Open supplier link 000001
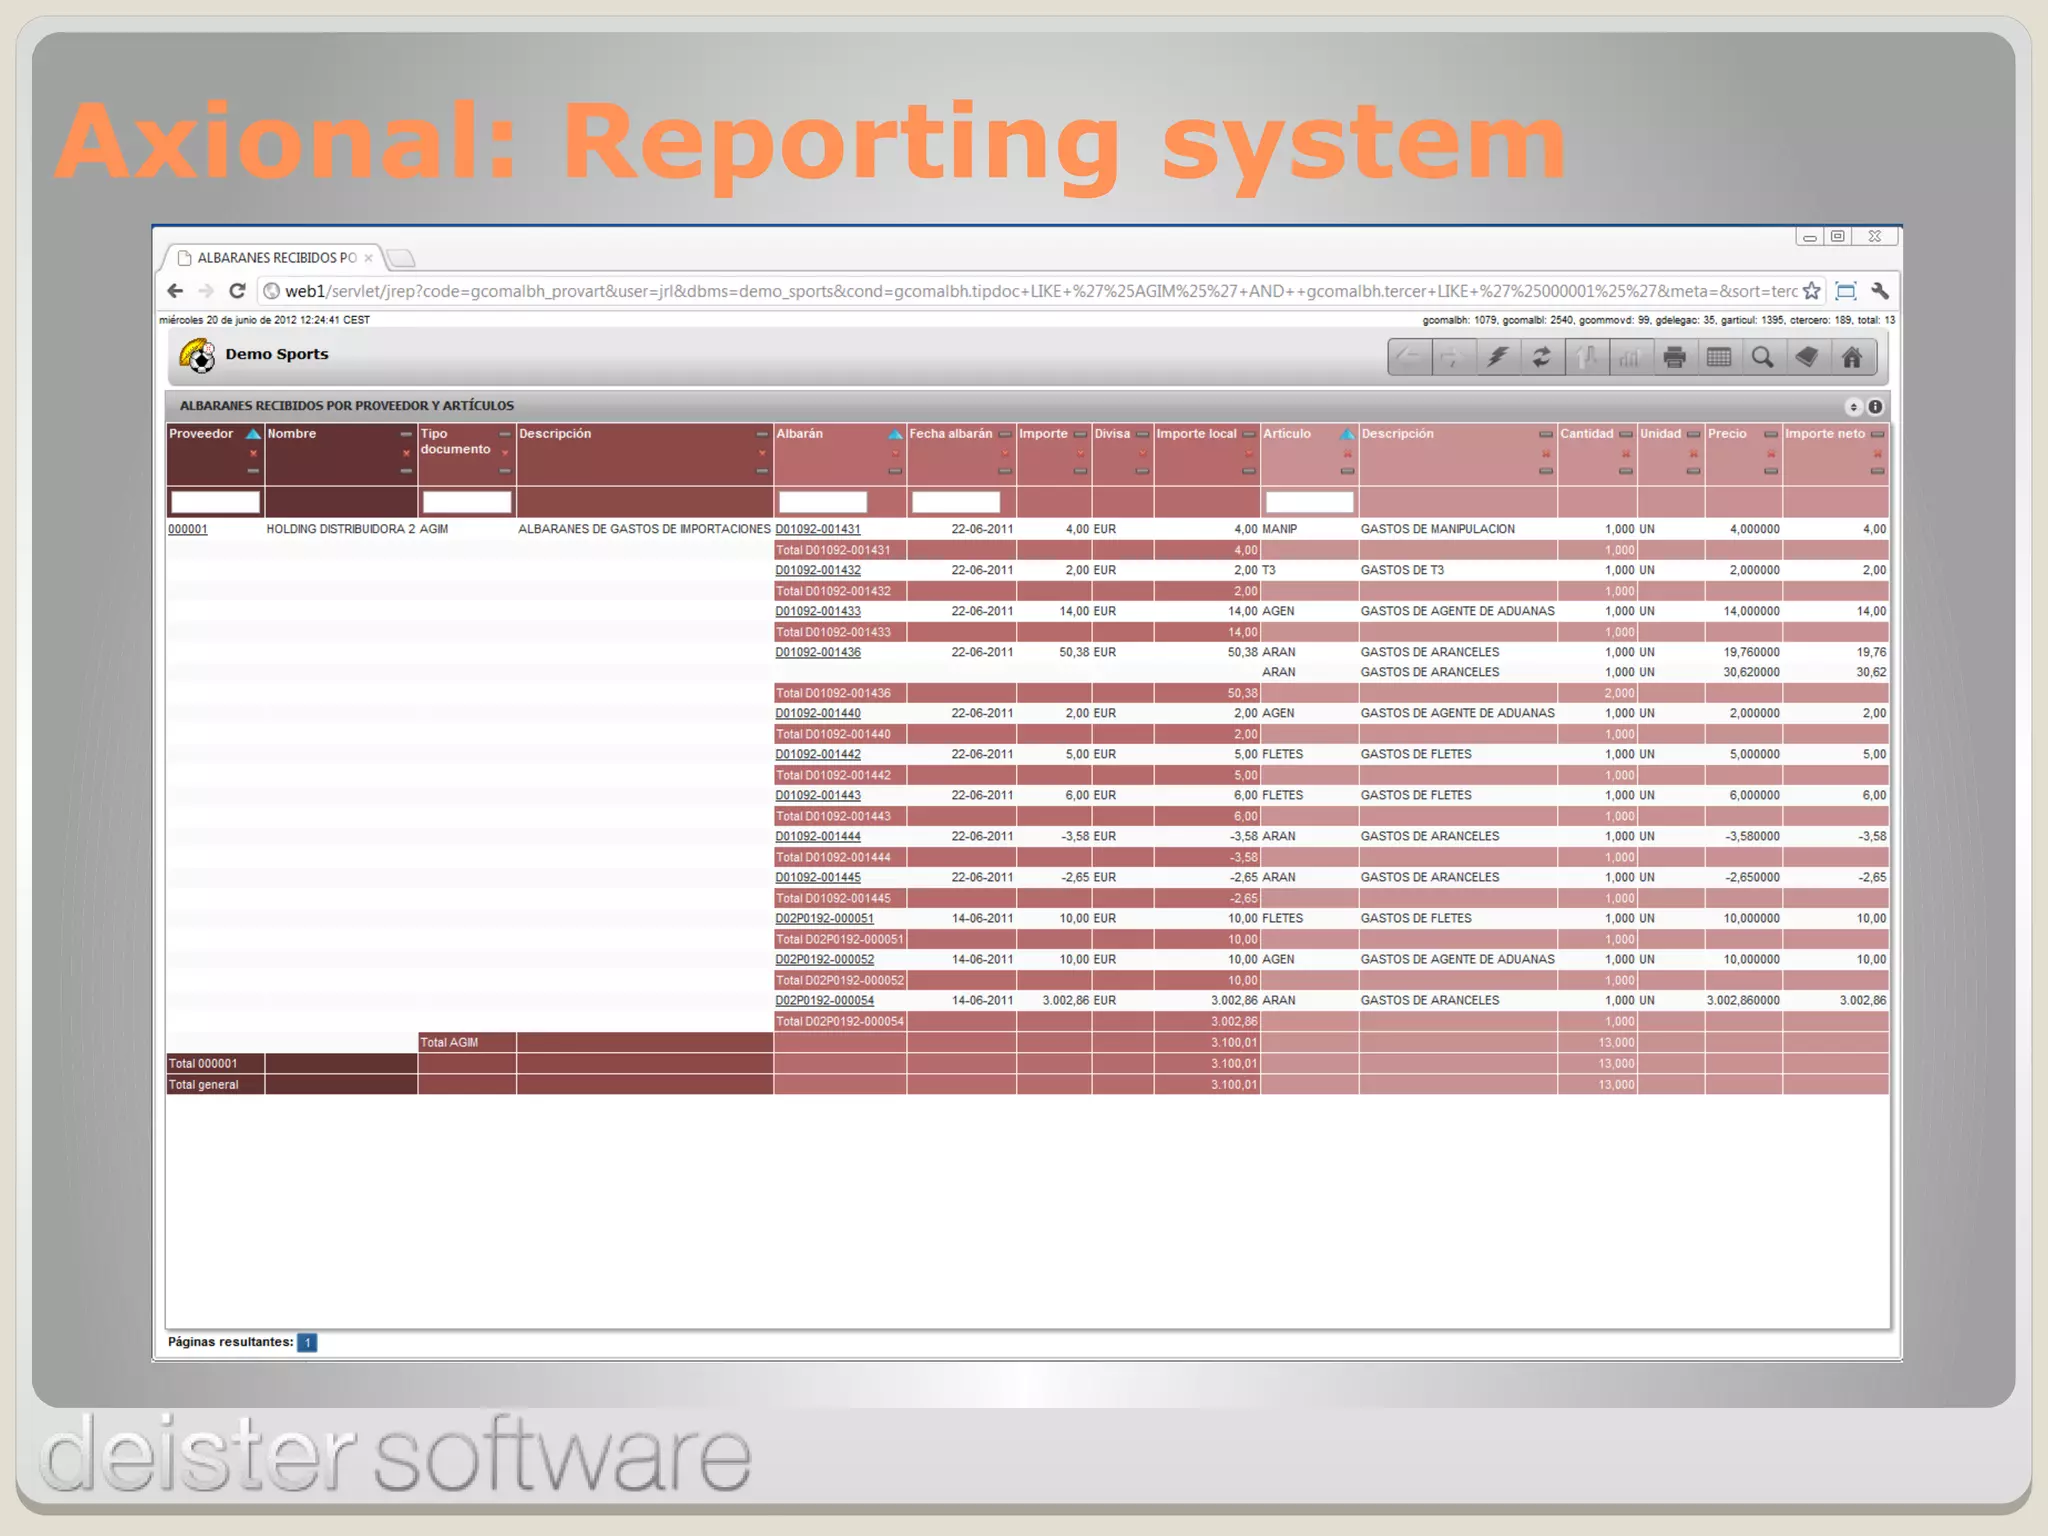 coord(188,529)
